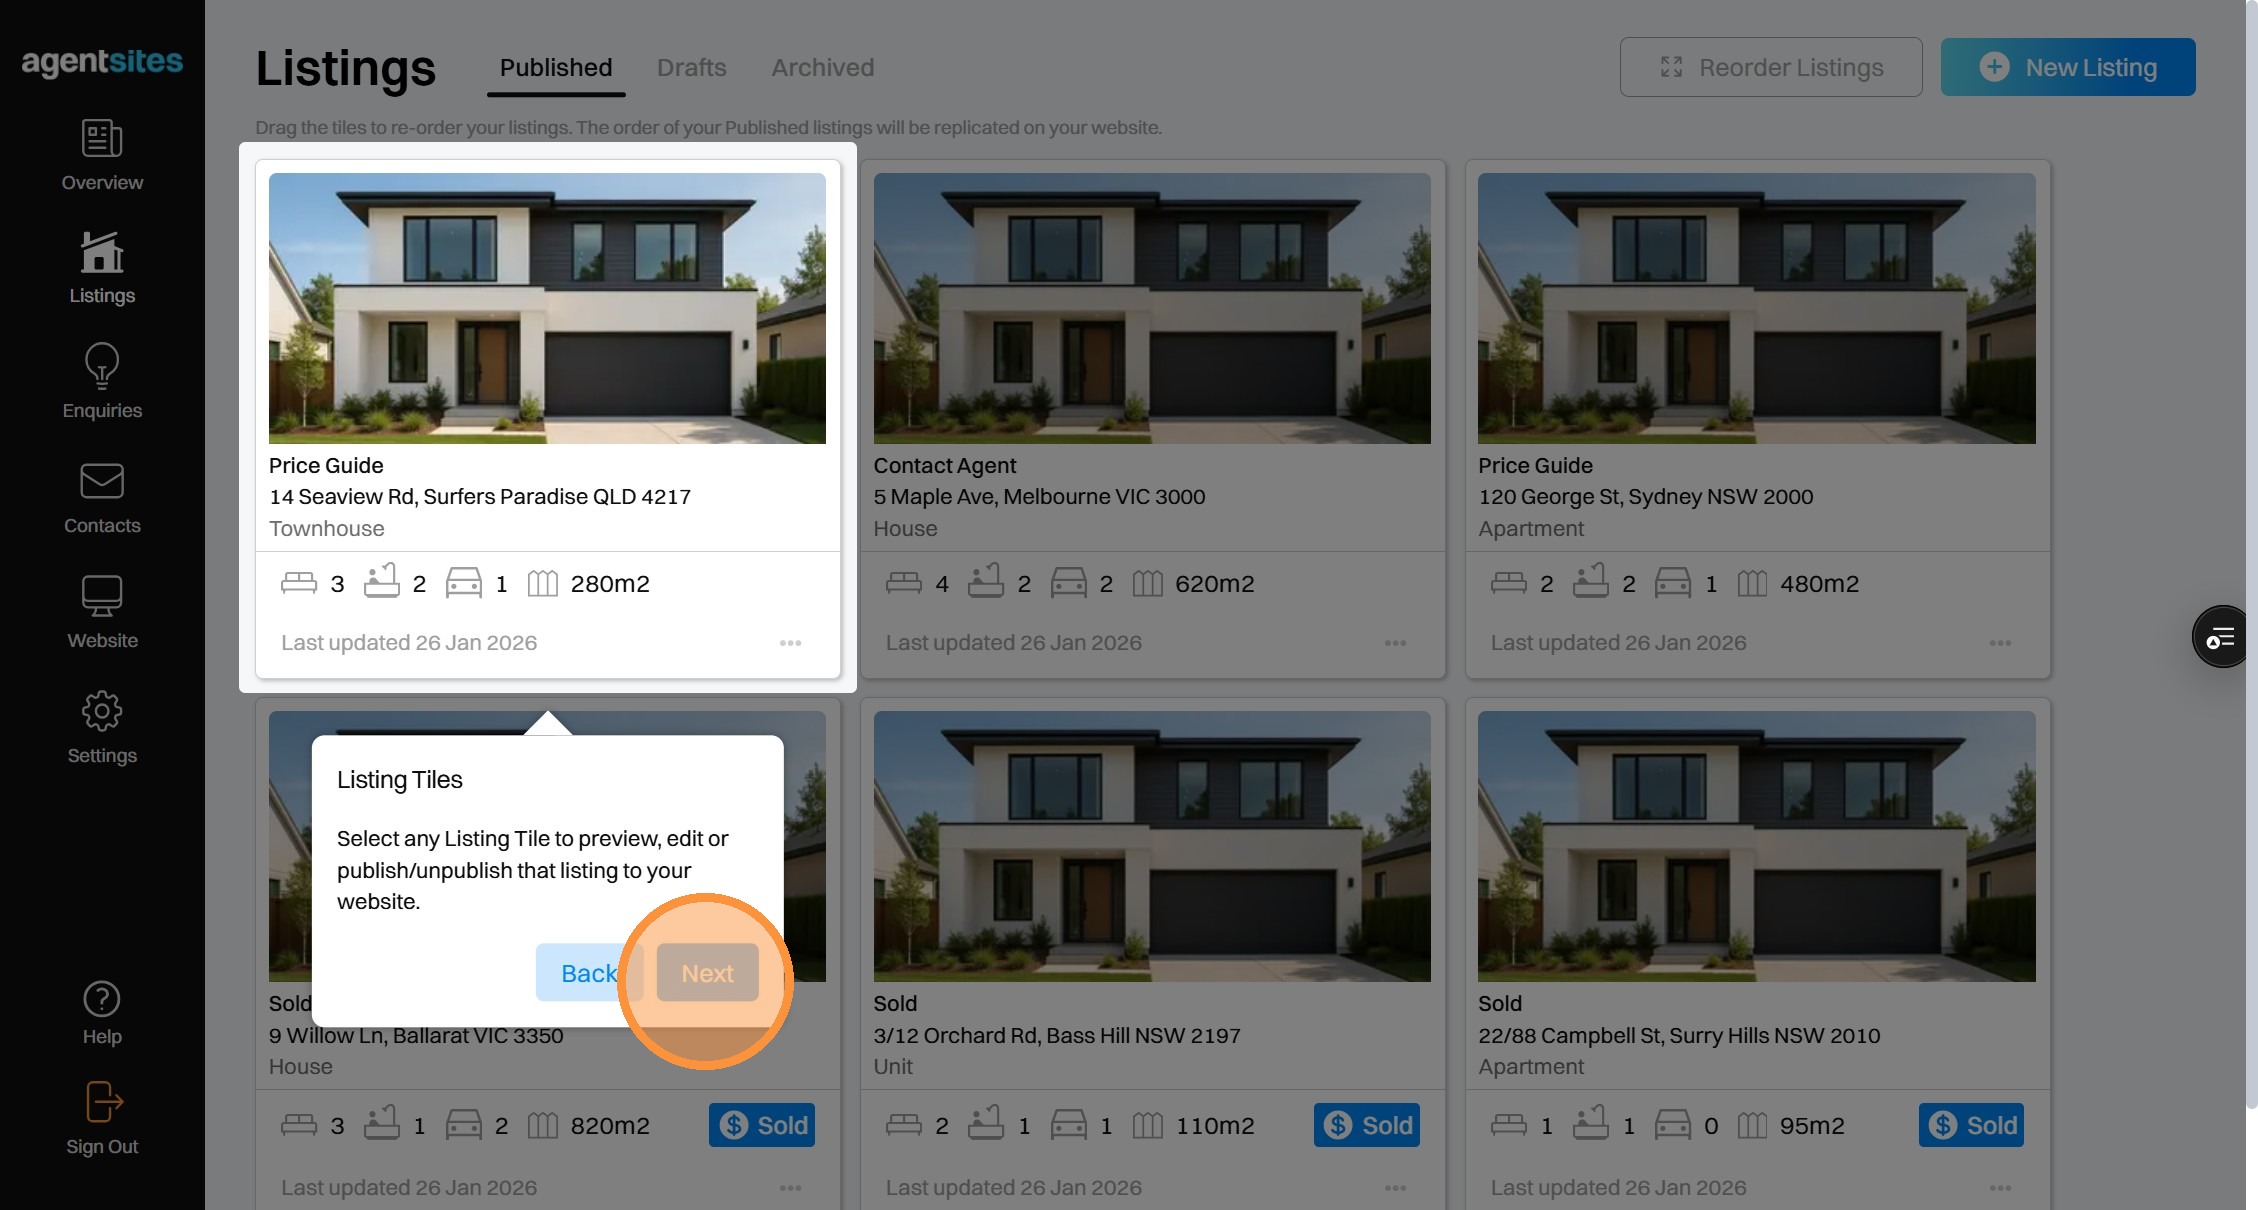Viewport: 2258px width, 1210px height.
Task: Open the Website monitor icon
Action: tap(102, 597)
